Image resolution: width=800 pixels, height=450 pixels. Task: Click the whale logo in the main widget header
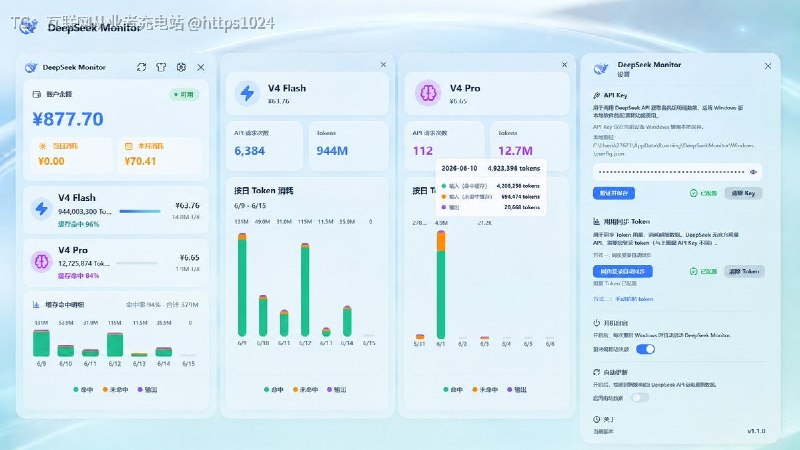coord(31,67)
